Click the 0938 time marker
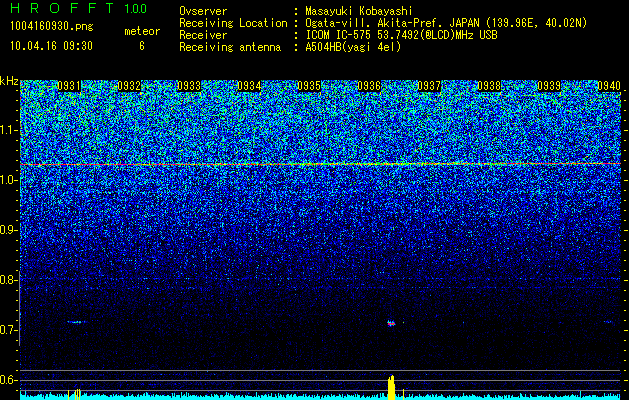This screenshot has width=629, height=400. coord(489,86)
